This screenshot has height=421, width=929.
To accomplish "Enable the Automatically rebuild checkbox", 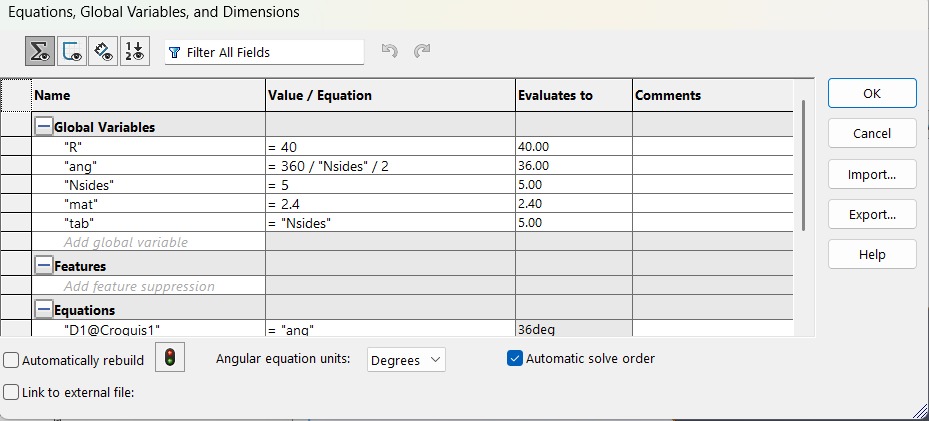I will click(12, 360).
